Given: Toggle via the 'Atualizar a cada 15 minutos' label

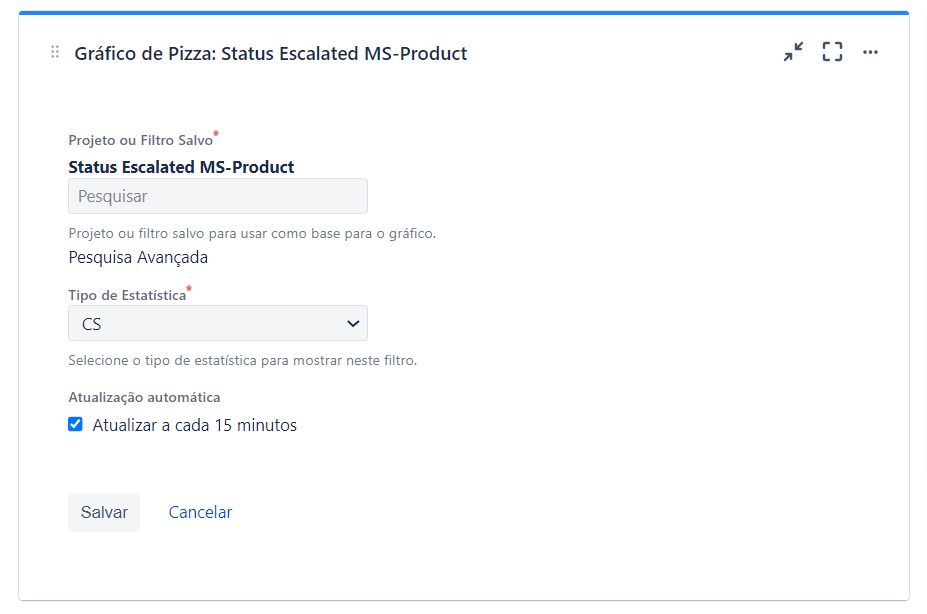Looking at the screenshot, I should click(x=195, y=425).
